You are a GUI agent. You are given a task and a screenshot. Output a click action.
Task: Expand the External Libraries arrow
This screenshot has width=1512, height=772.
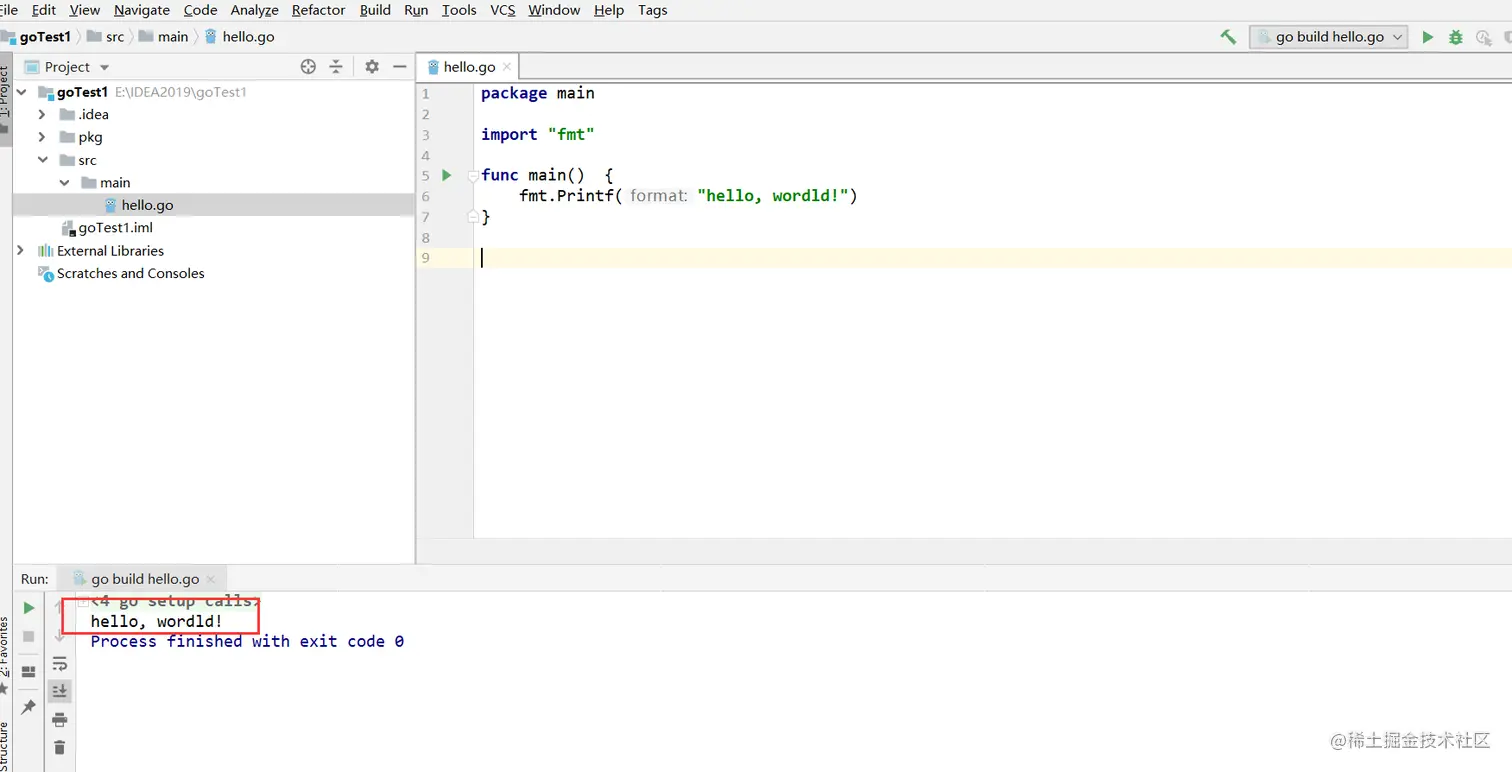21,251
